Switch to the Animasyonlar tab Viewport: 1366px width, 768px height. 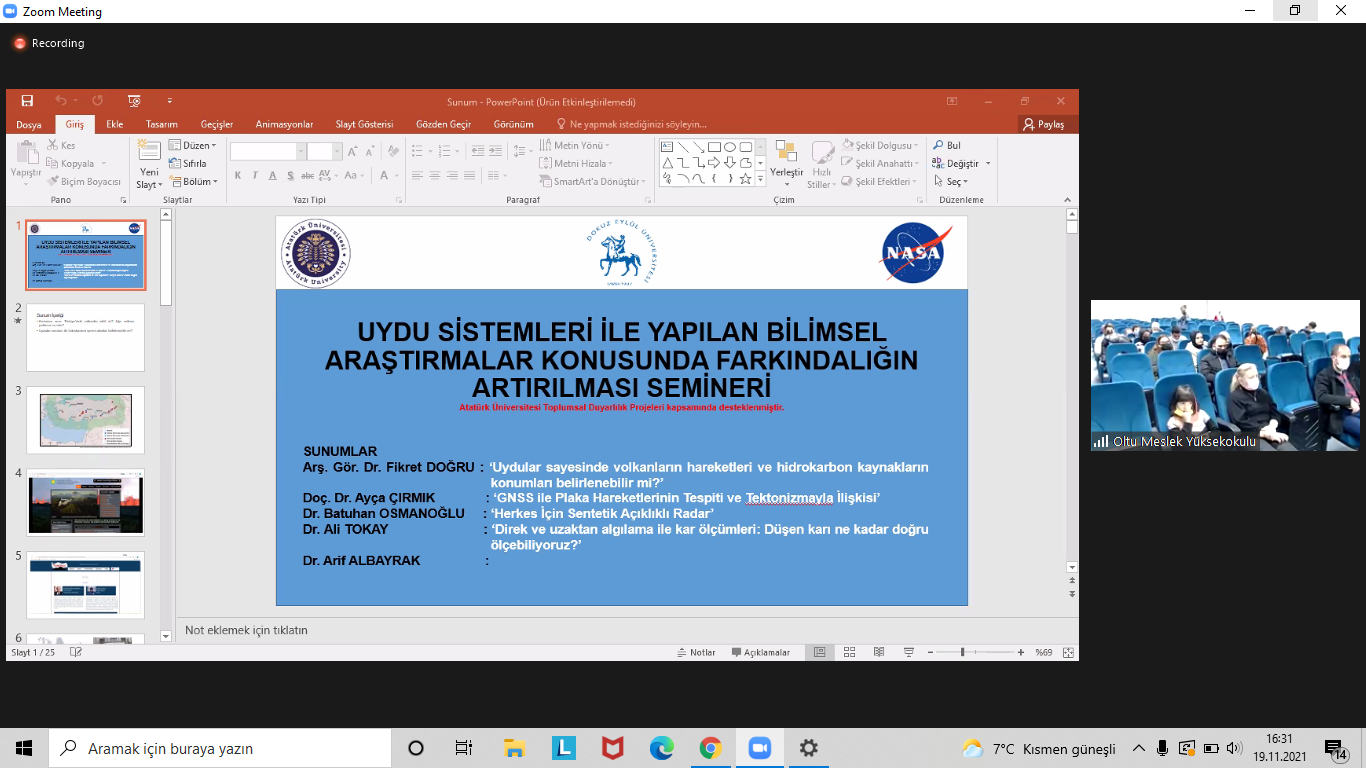click(284, 124)
